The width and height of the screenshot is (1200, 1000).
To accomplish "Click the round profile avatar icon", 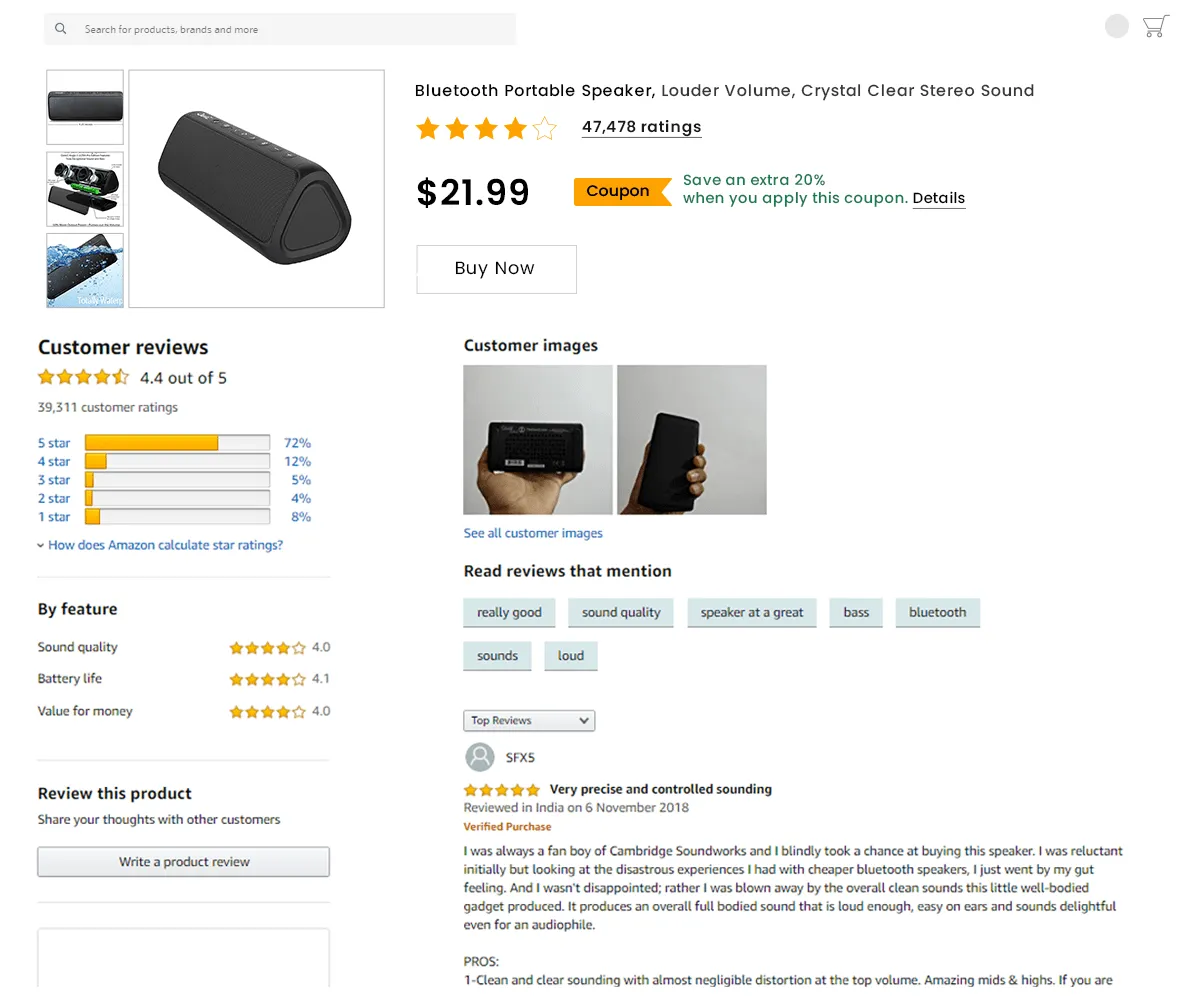I will coord(1117,27).
